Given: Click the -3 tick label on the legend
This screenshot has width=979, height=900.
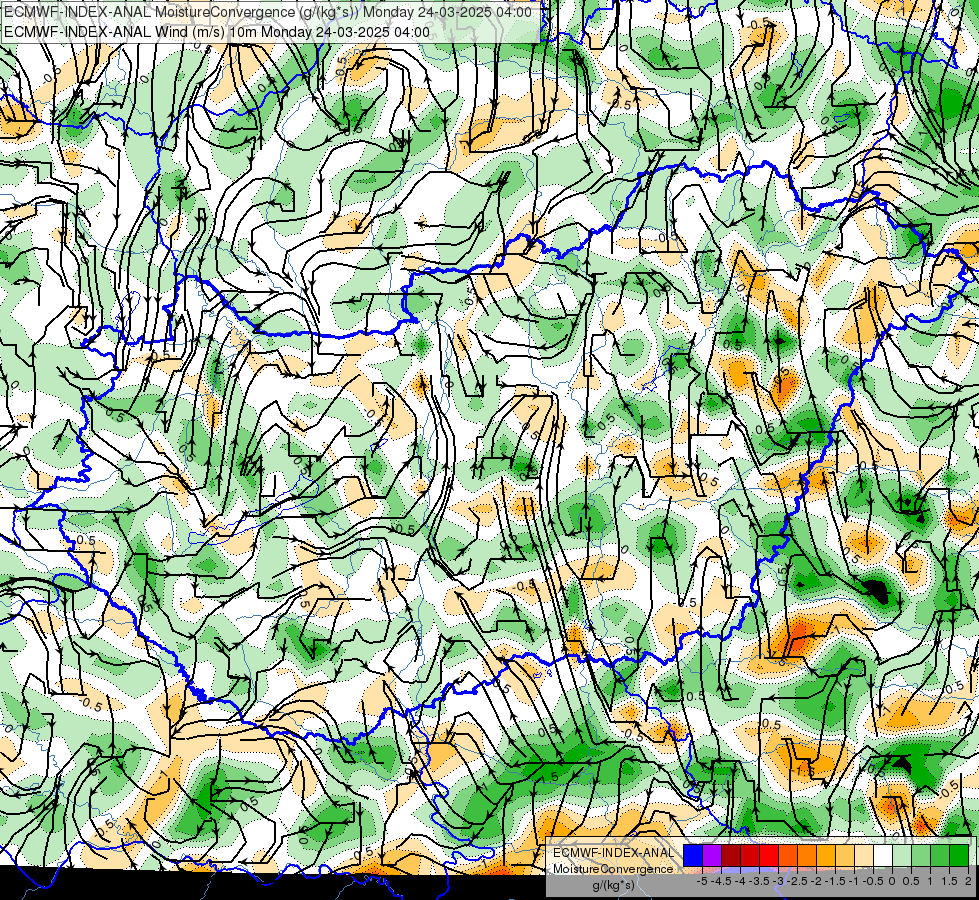Looking at the screenshot, I should pyautogui.click(x=779, y=881).
